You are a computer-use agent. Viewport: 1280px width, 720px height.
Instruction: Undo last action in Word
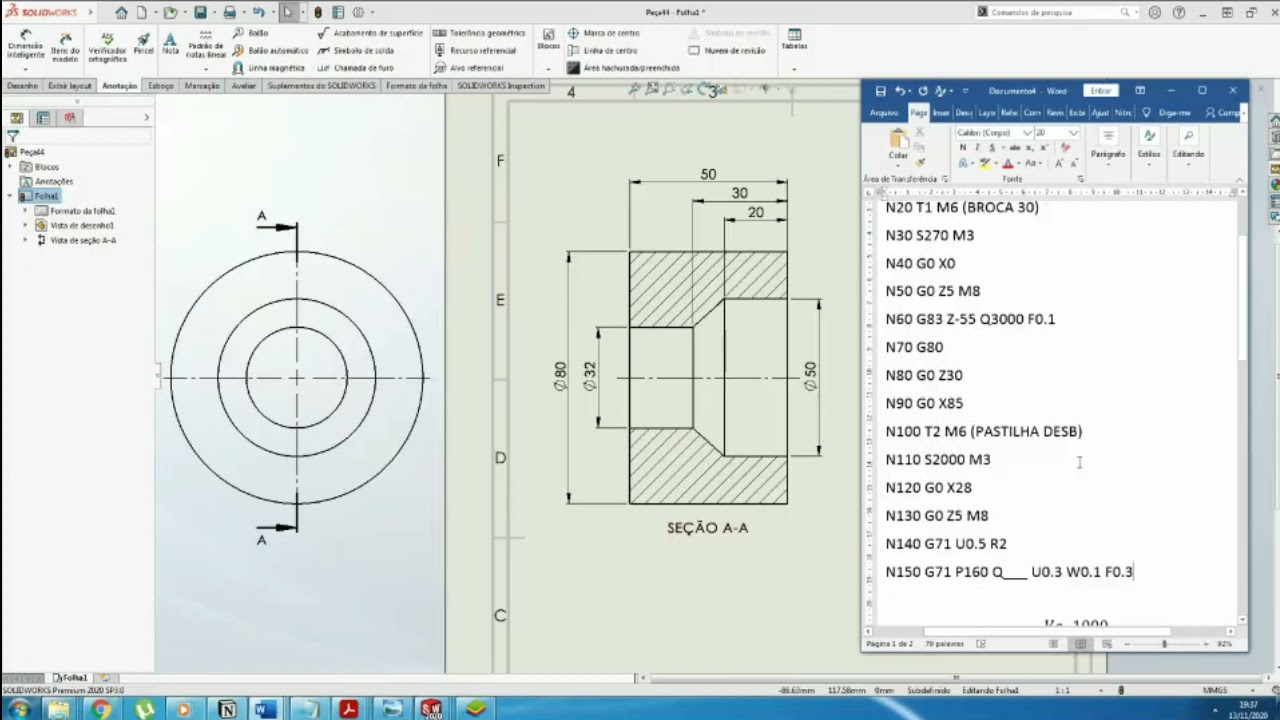[x=900, y=90]
